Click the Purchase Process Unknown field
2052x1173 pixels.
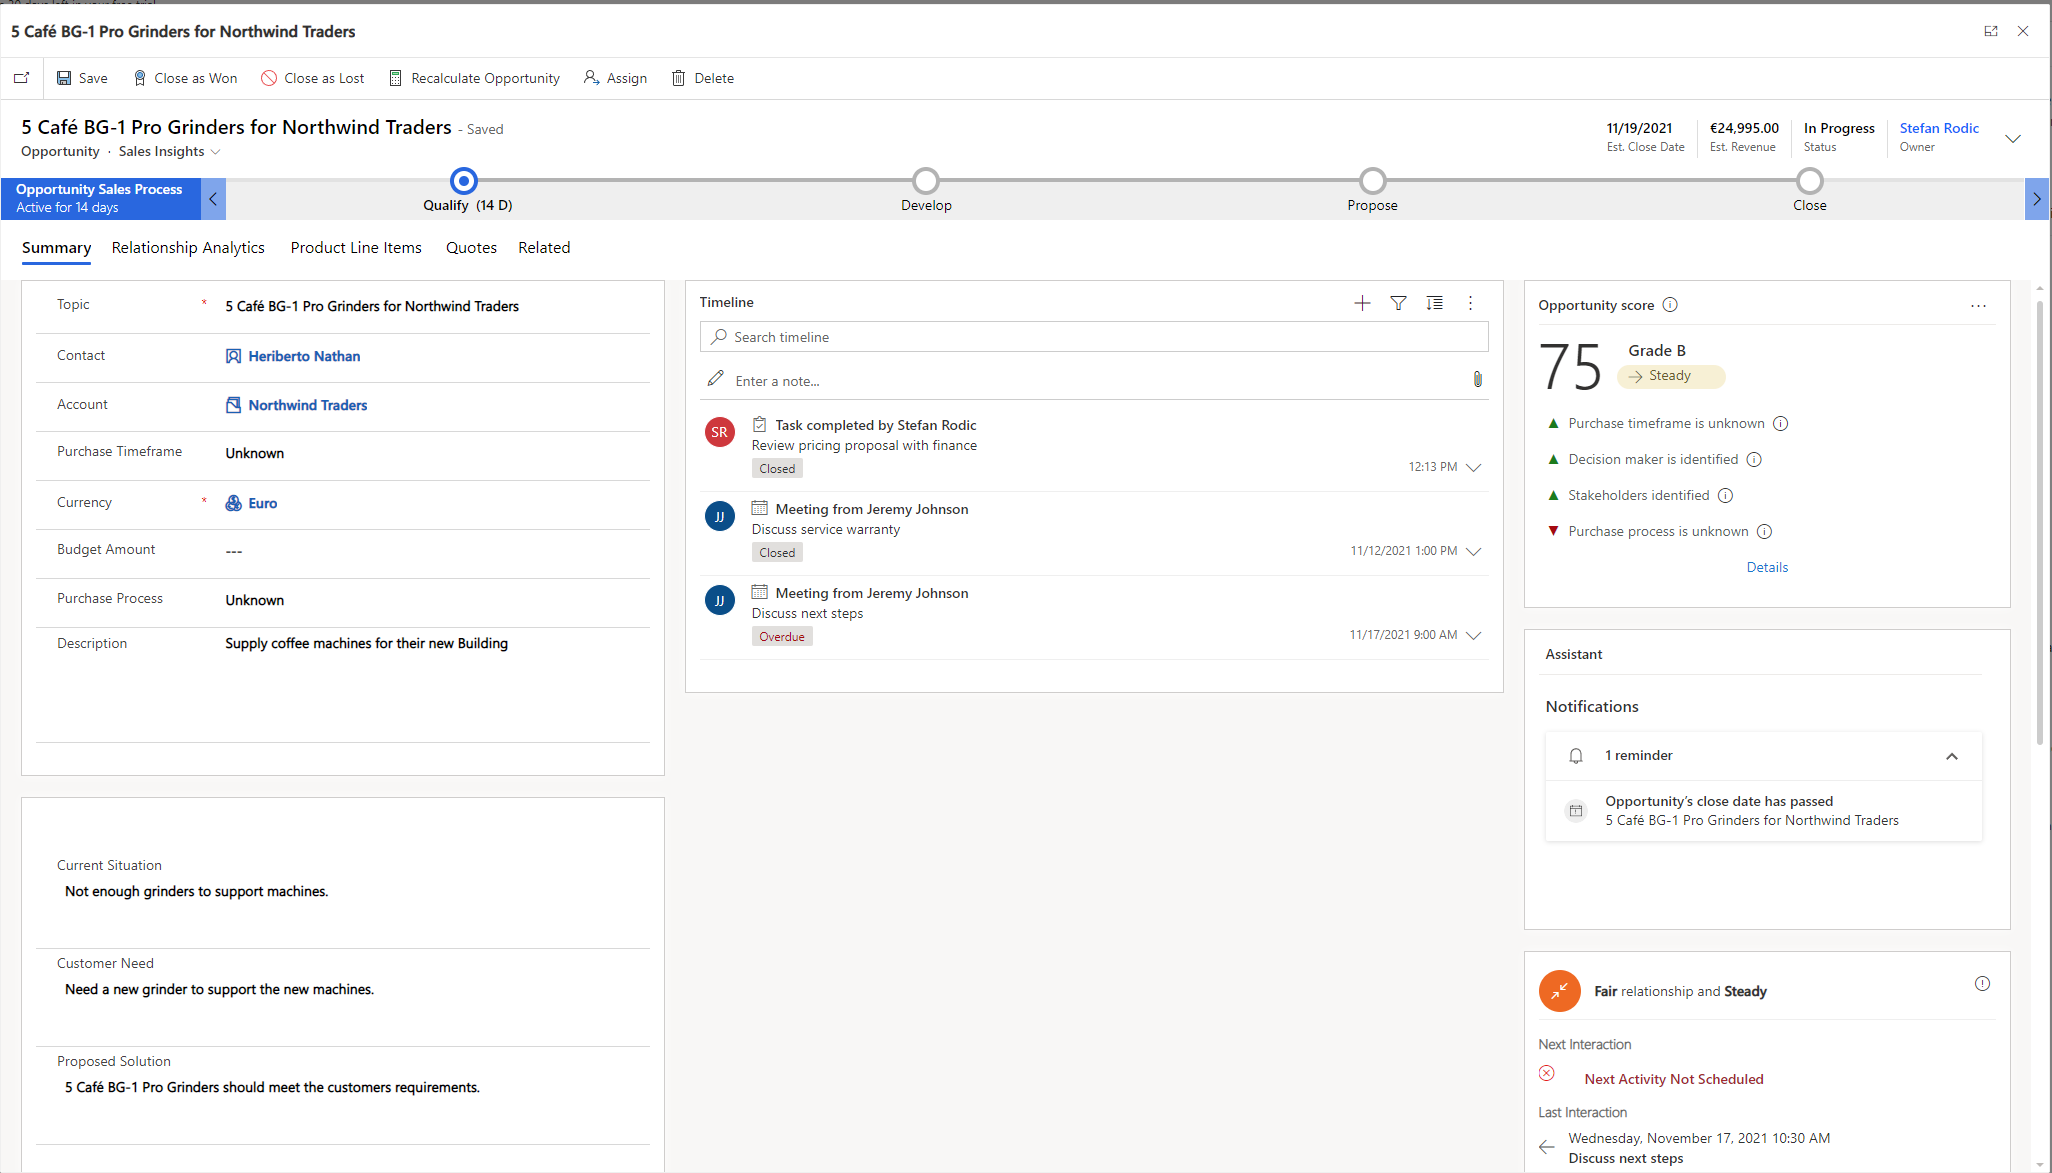255,600
